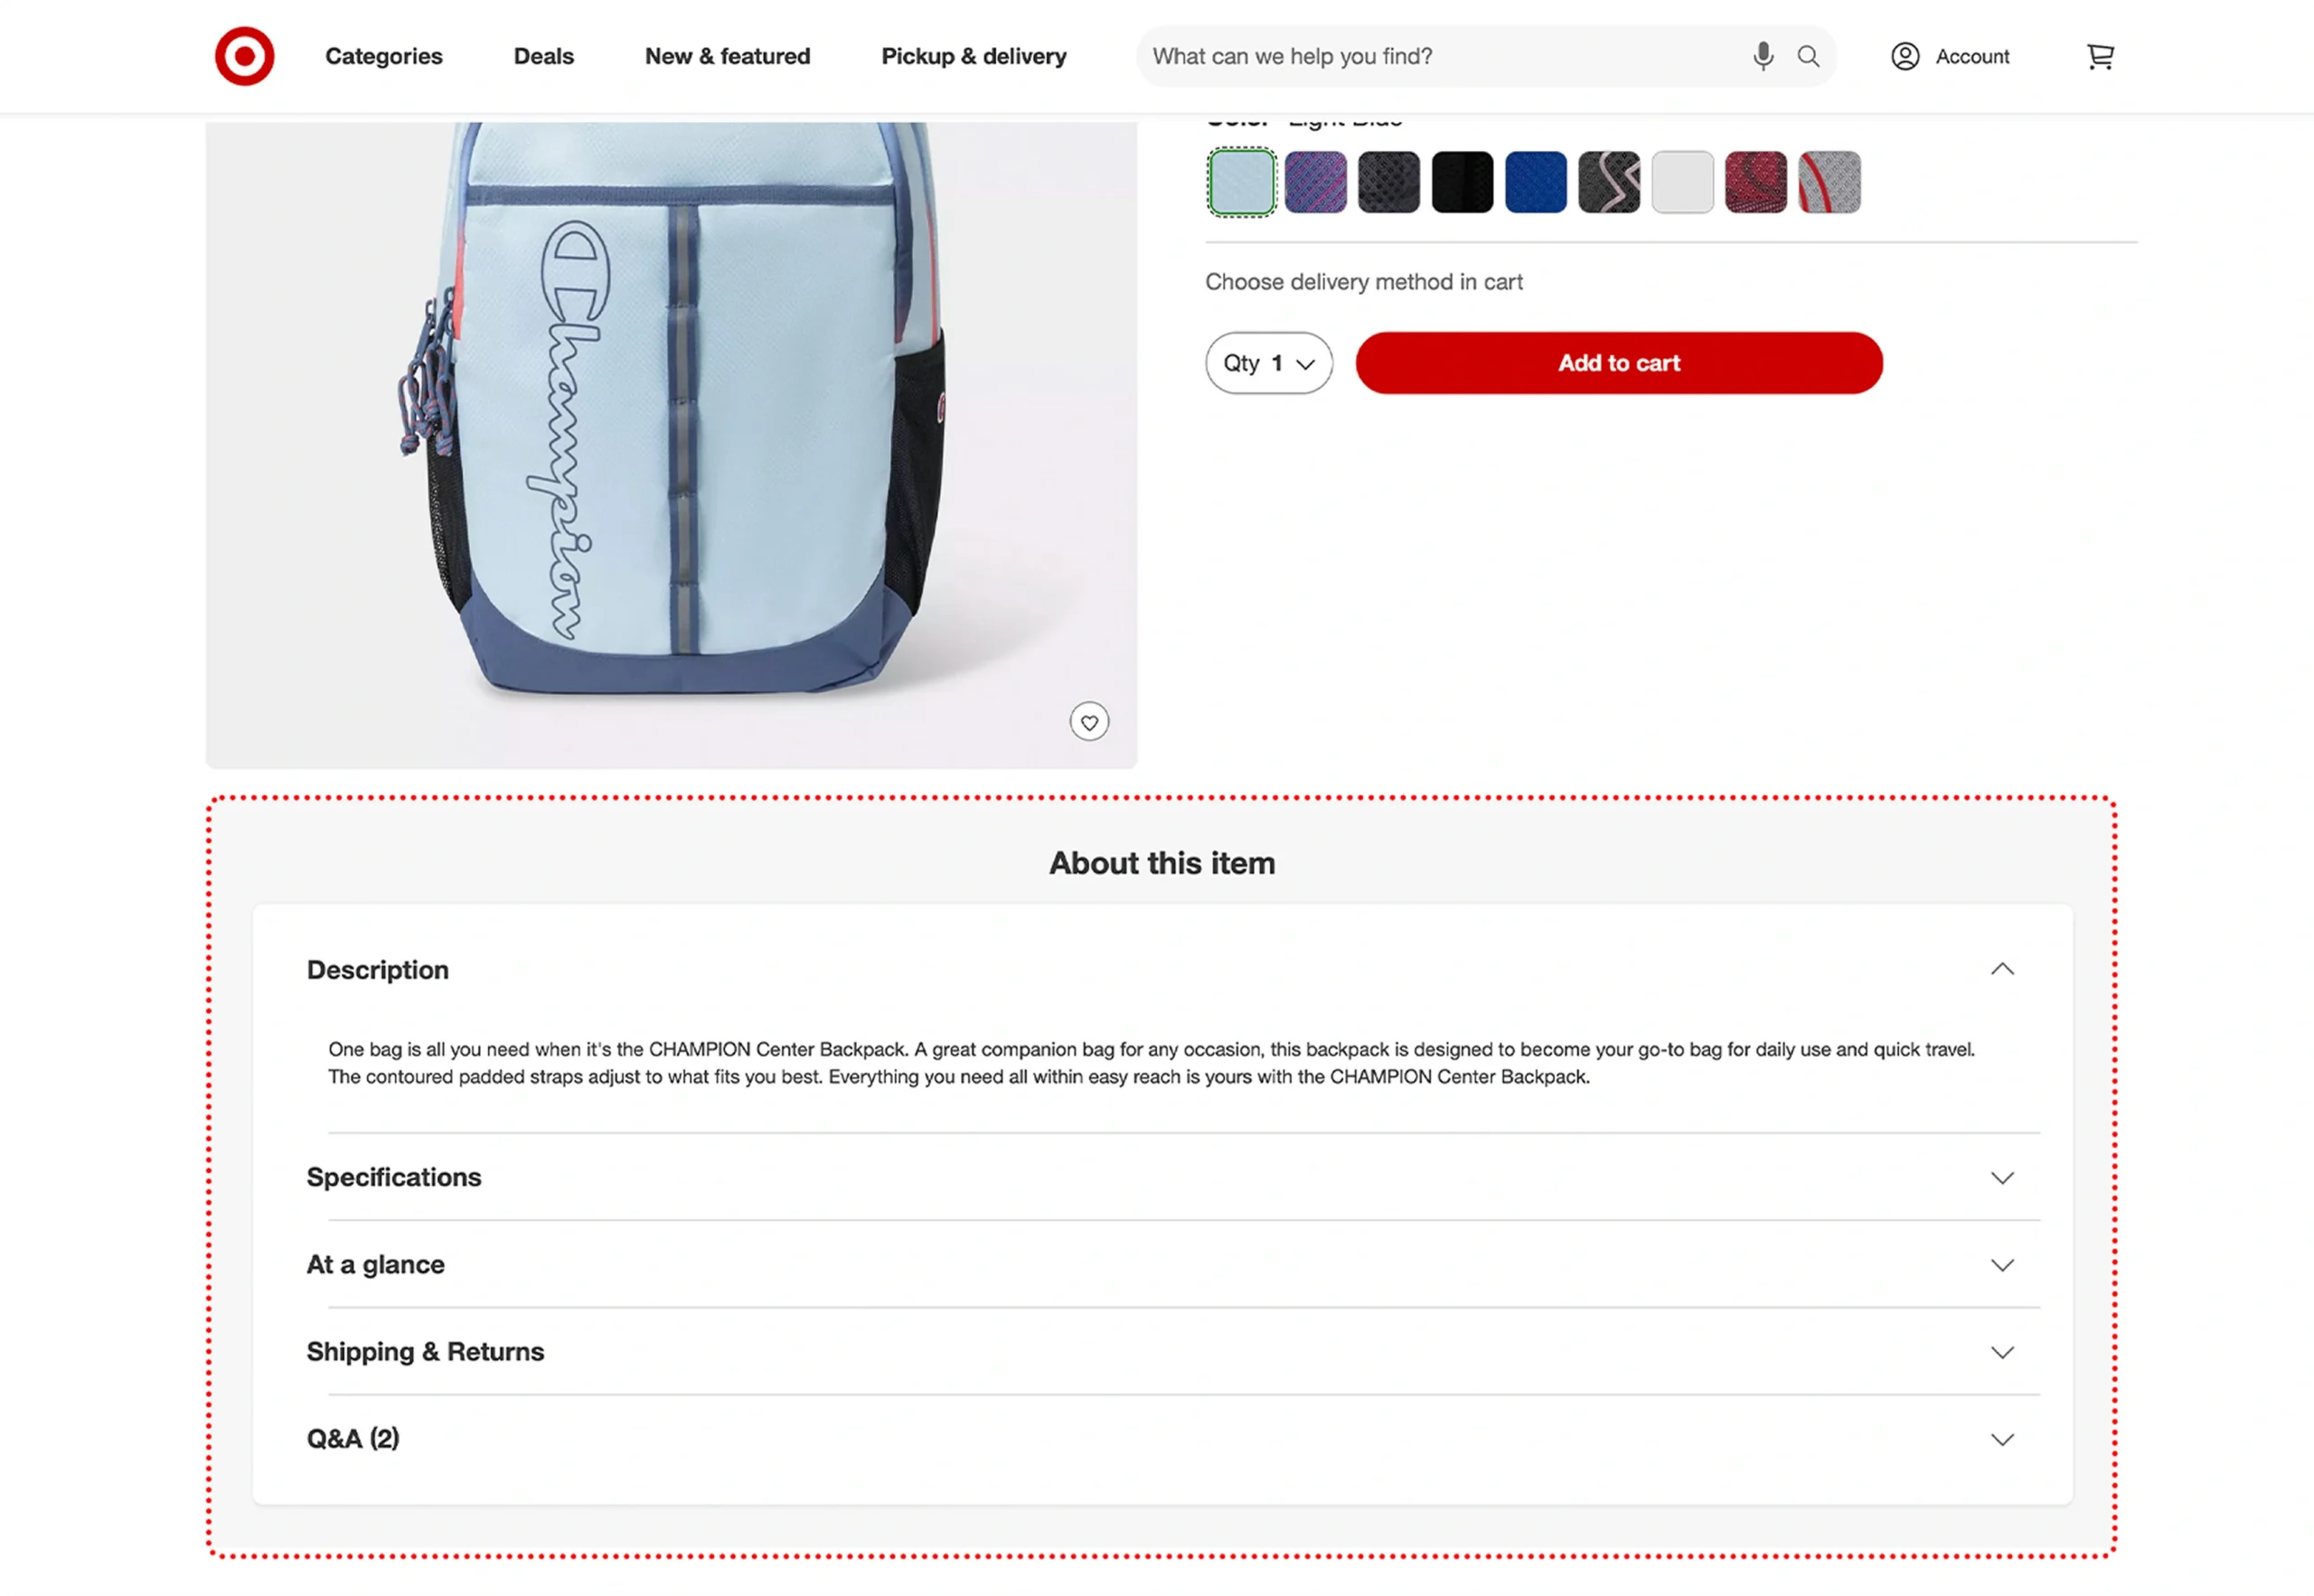Open the Categories menu

pos(383,56)
